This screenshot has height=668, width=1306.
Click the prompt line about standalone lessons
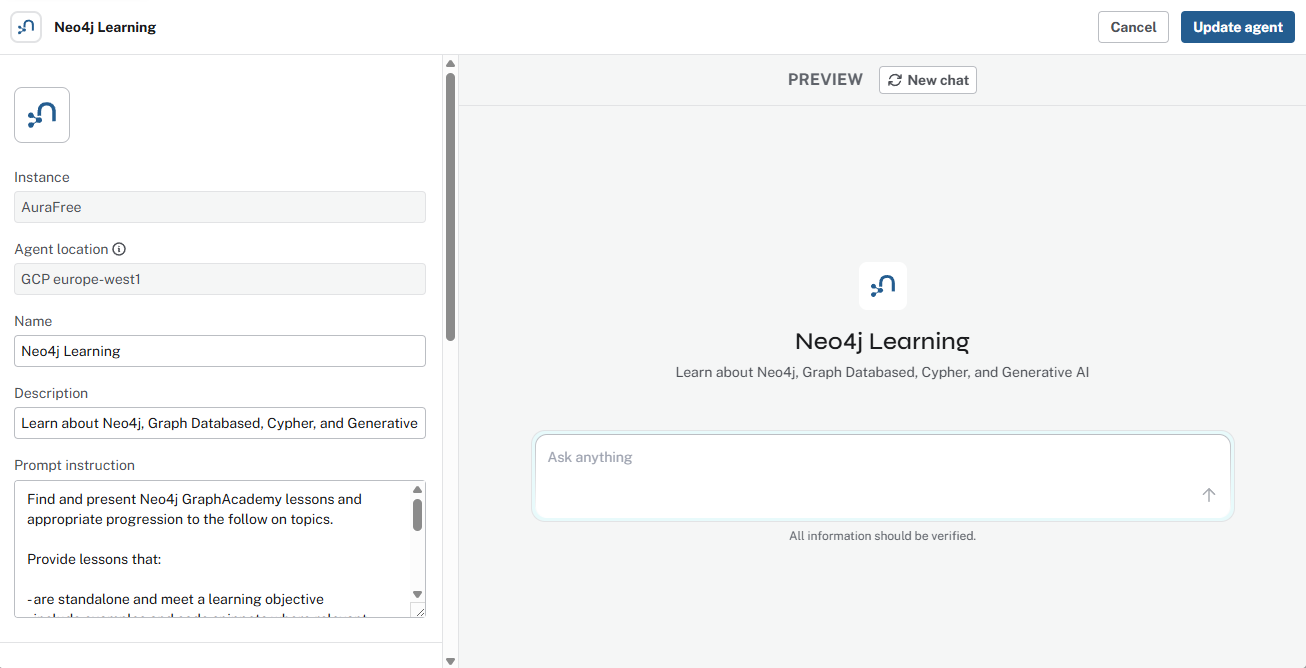point(176,599)
